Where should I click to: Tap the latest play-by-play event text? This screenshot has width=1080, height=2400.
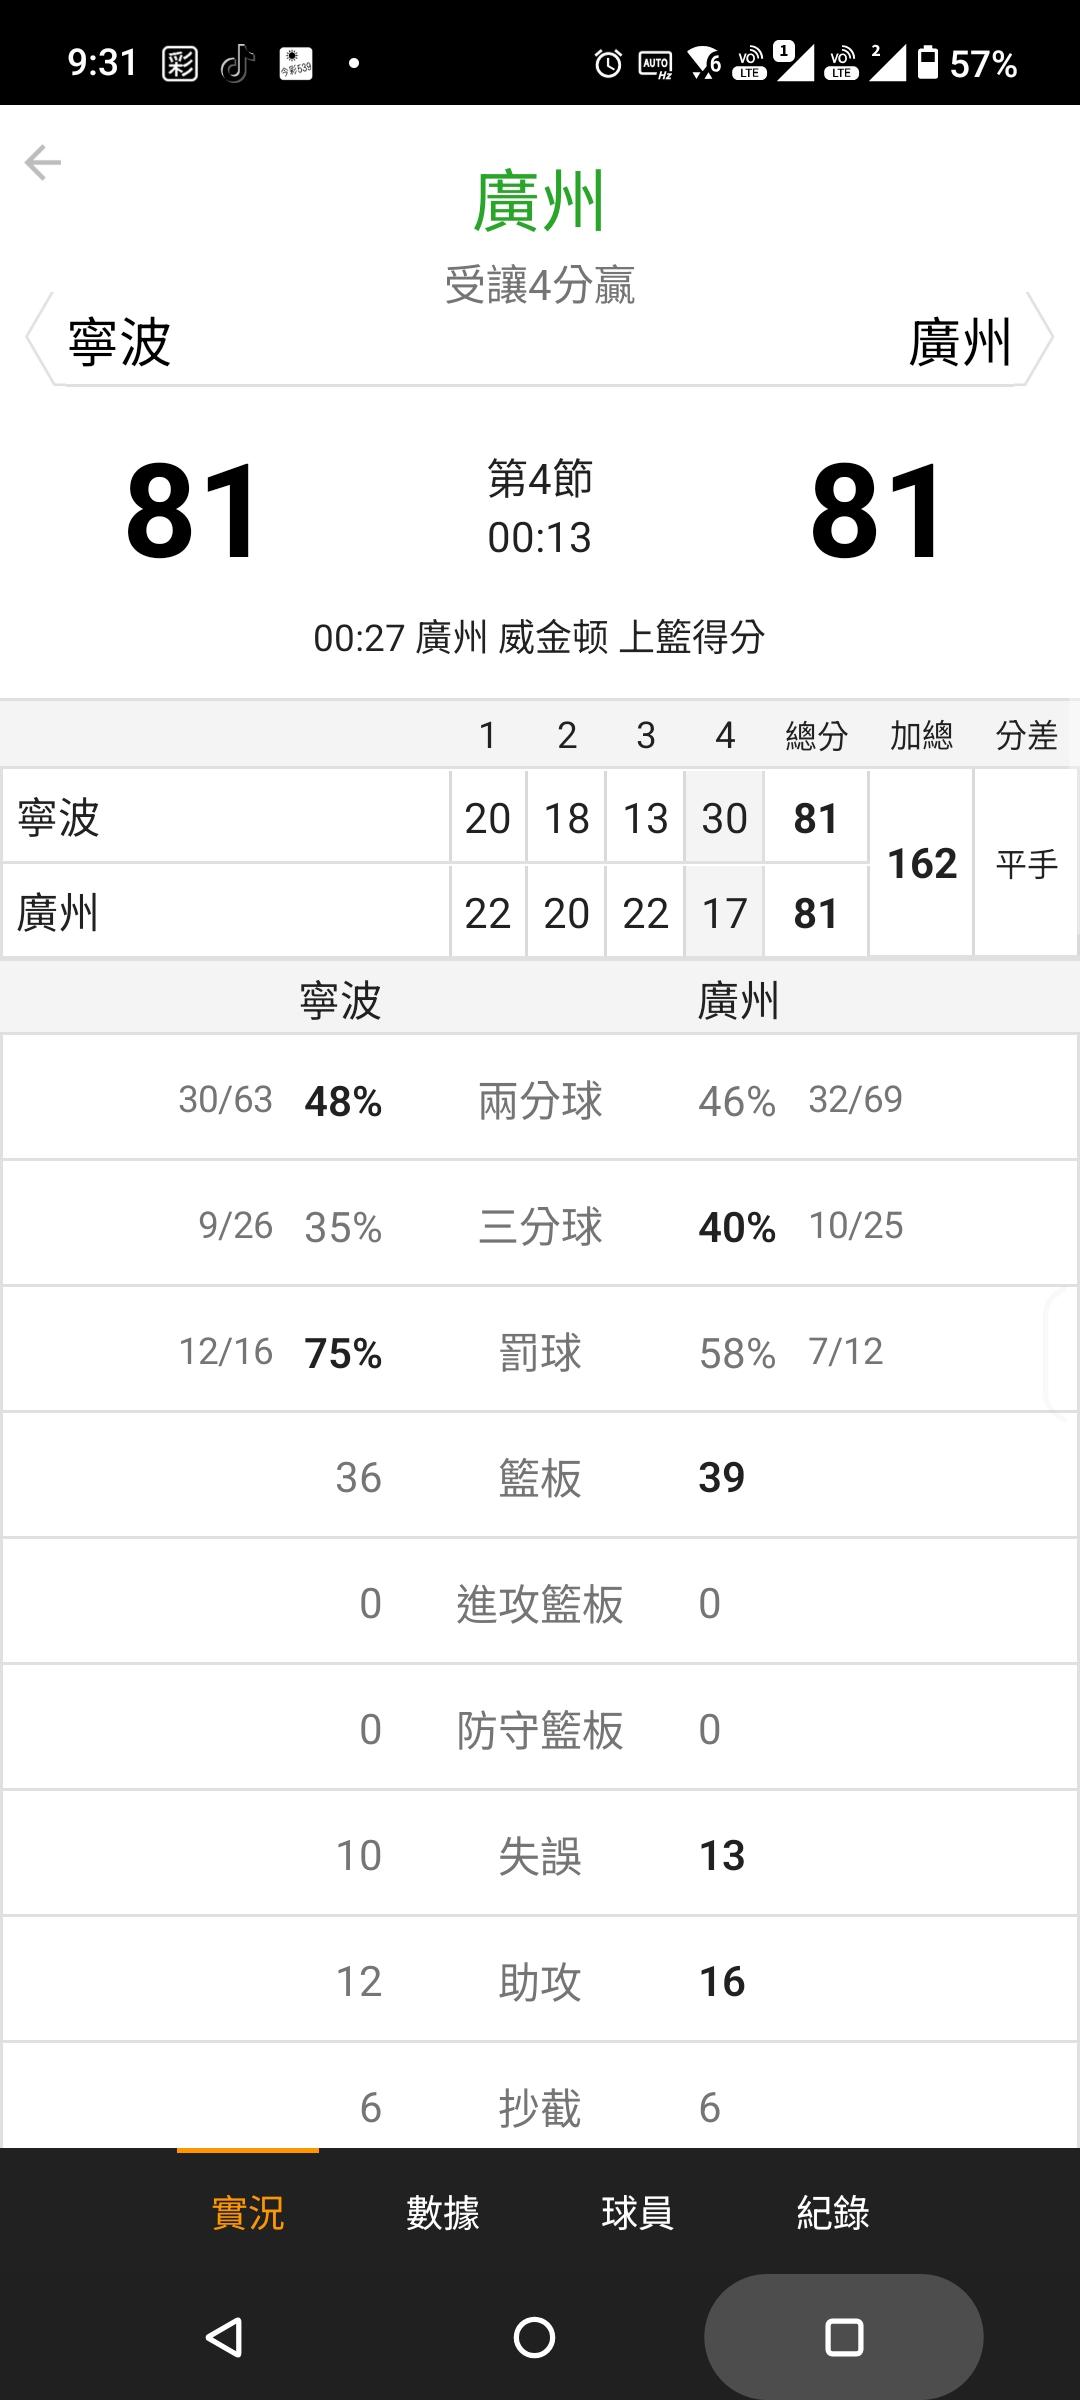[539, 637]
